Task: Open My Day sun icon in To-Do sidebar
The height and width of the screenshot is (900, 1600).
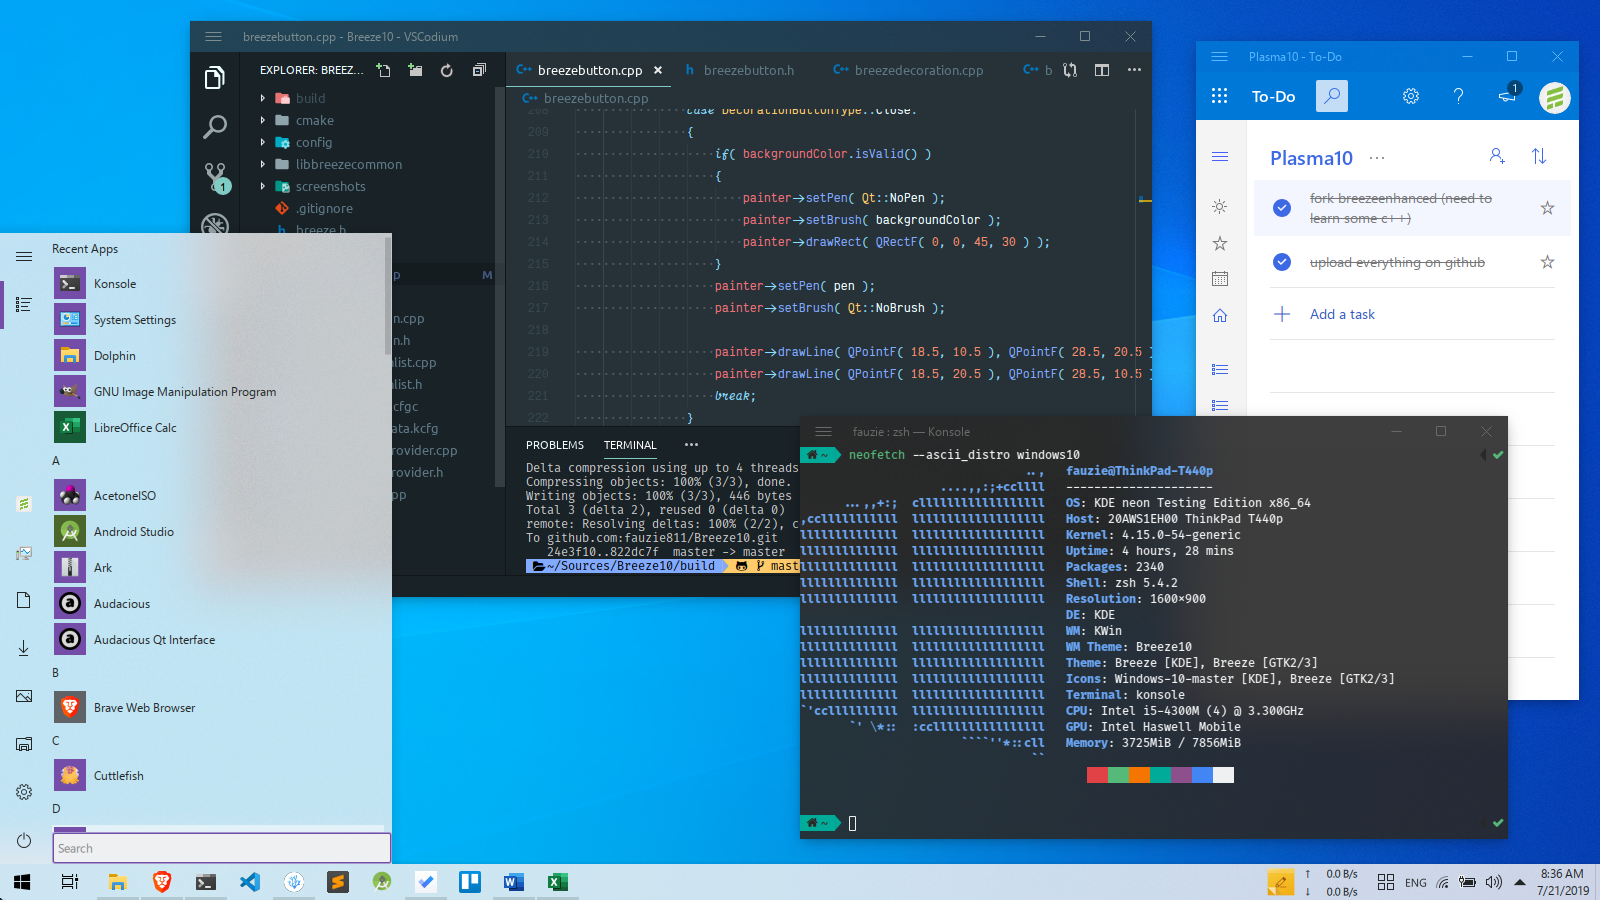Action: tap(1220, 207)
